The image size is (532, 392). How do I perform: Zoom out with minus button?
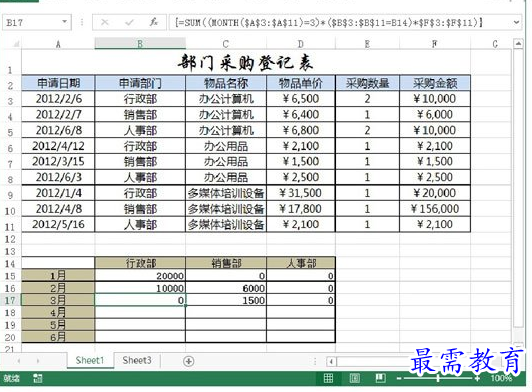(399, 378)
